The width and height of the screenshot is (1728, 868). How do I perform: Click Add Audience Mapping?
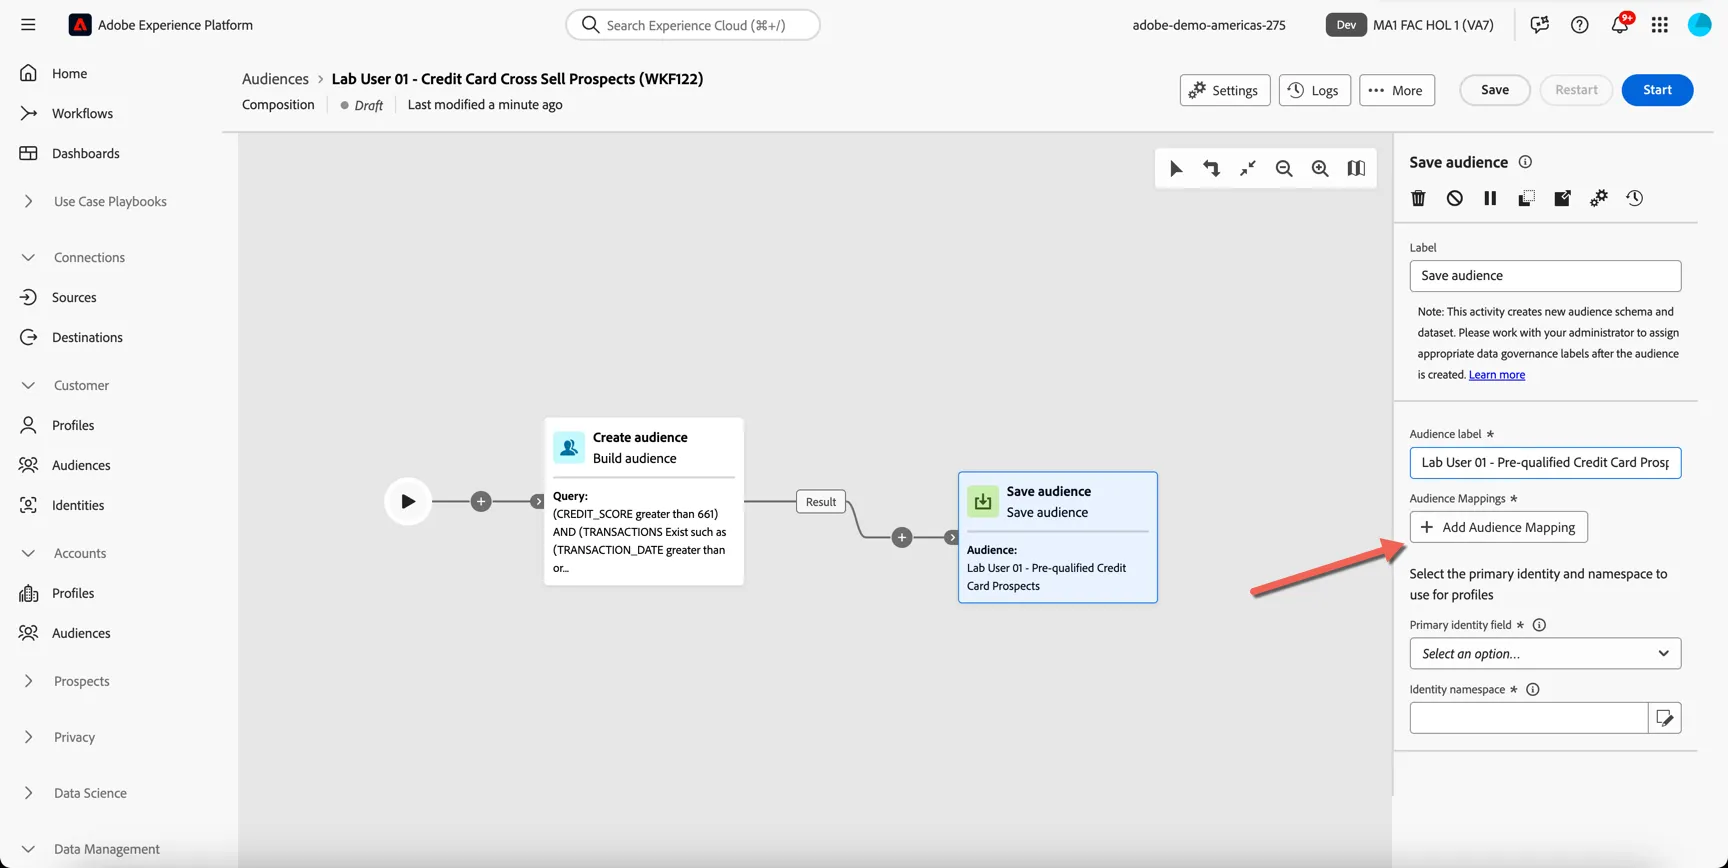[1498, 527]
